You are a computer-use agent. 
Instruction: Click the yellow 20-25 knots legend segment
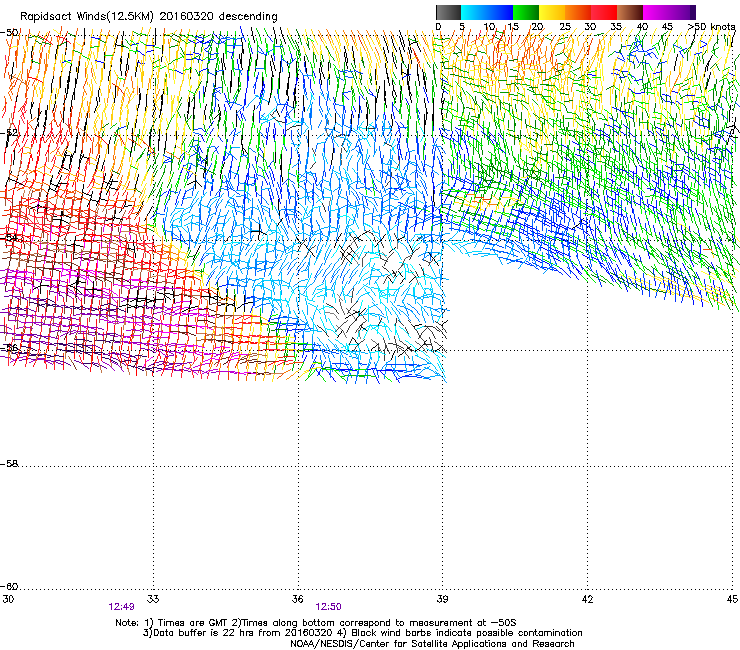(x=552, y=12)
